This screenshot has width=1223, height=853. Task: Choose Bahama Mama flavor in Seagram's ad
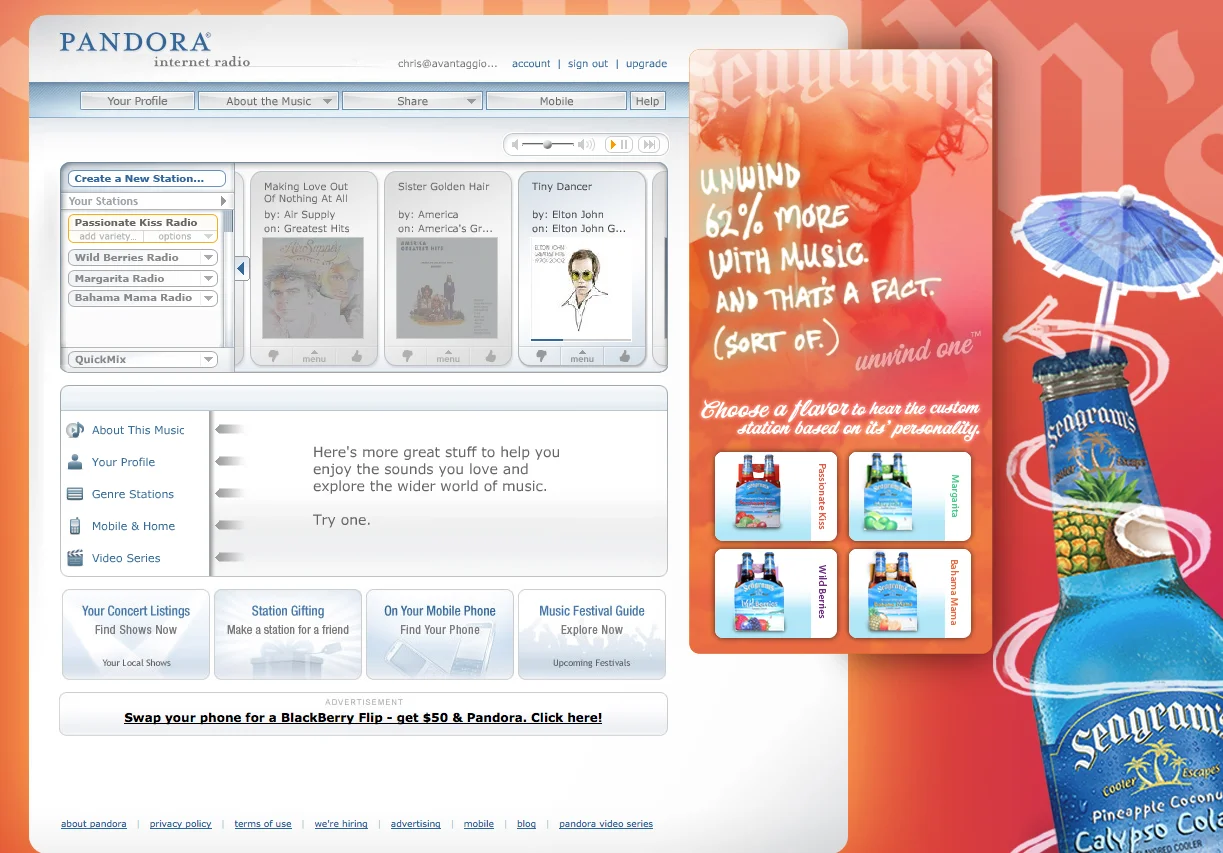click(910, 593)
